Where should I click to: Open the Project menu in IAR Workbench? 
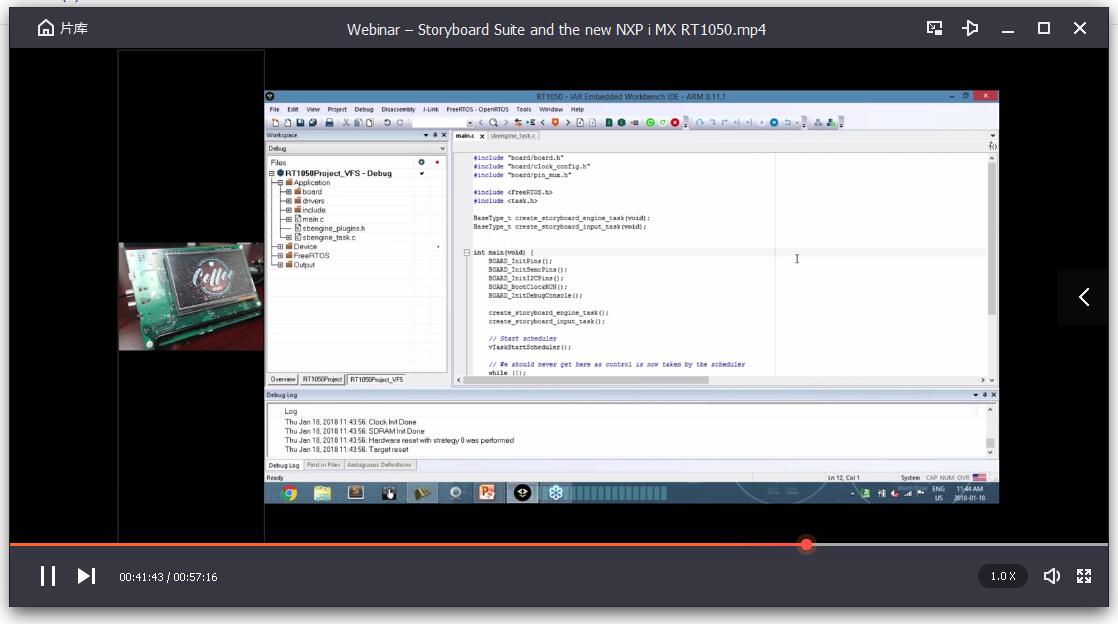click(337, 110)
